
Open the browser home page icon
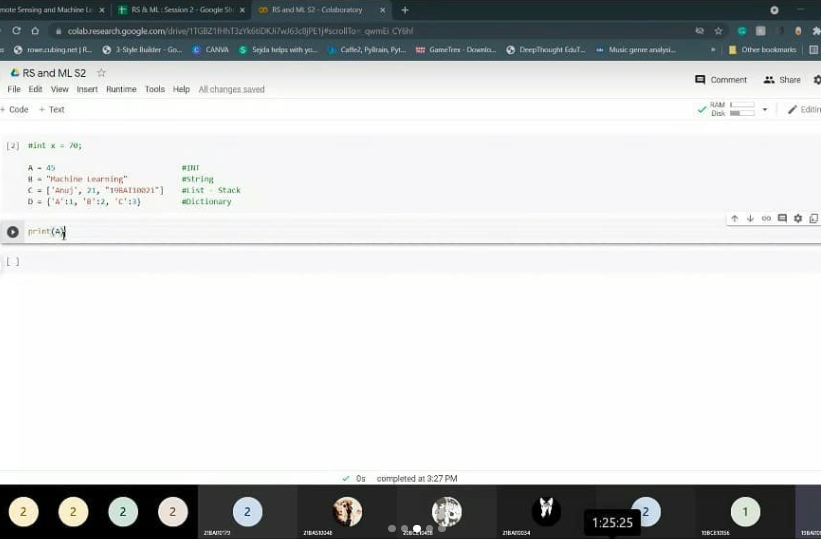point(35,31)
